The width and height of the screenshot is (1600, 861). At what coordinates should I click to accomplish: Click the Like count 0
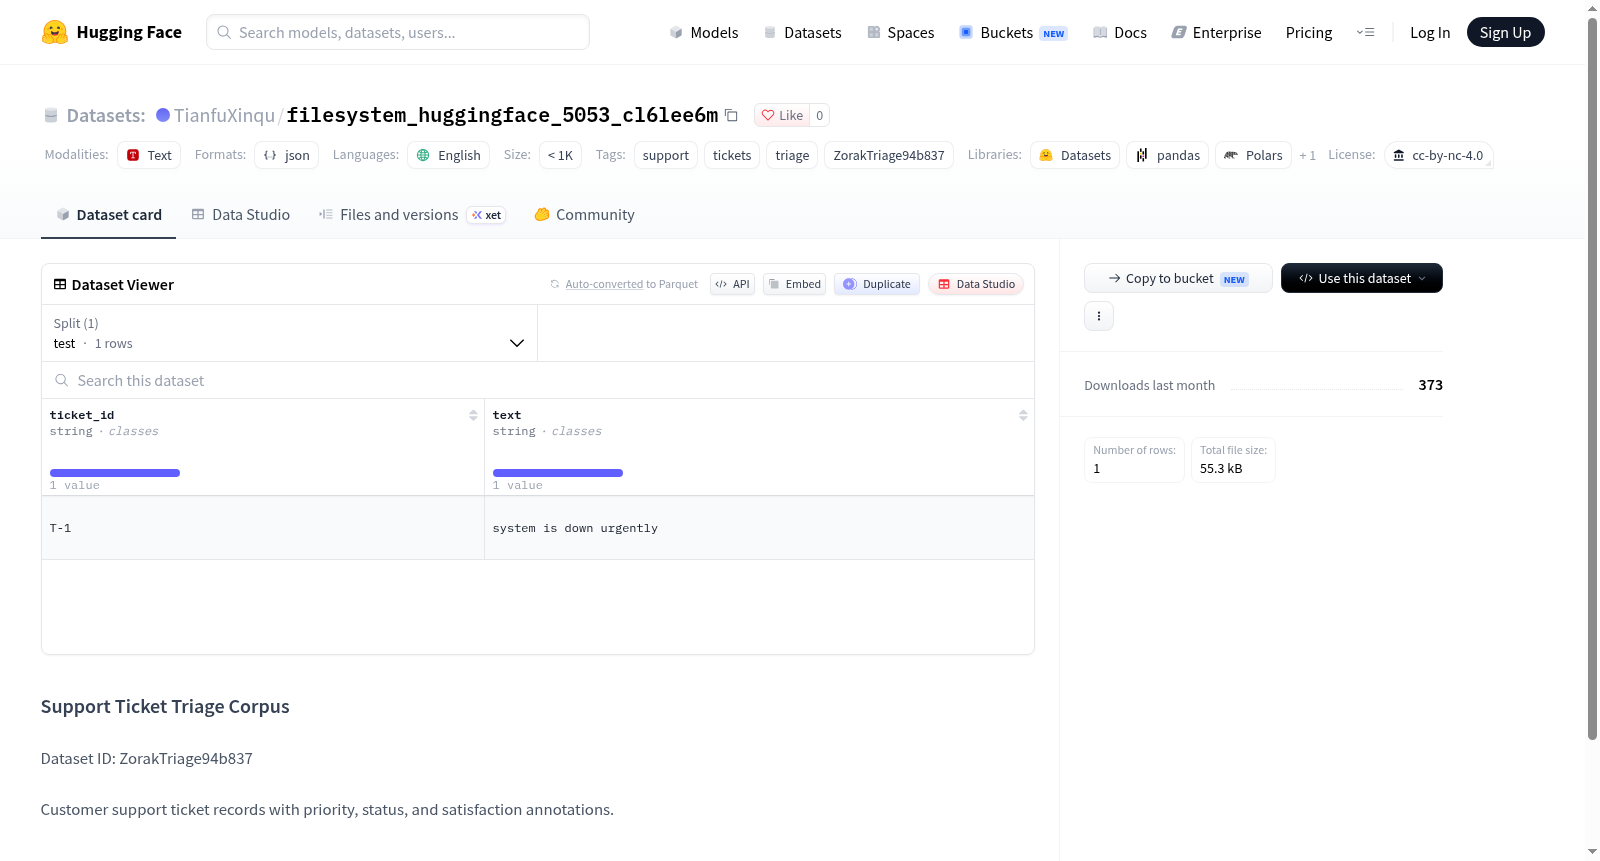coord(820,115)
